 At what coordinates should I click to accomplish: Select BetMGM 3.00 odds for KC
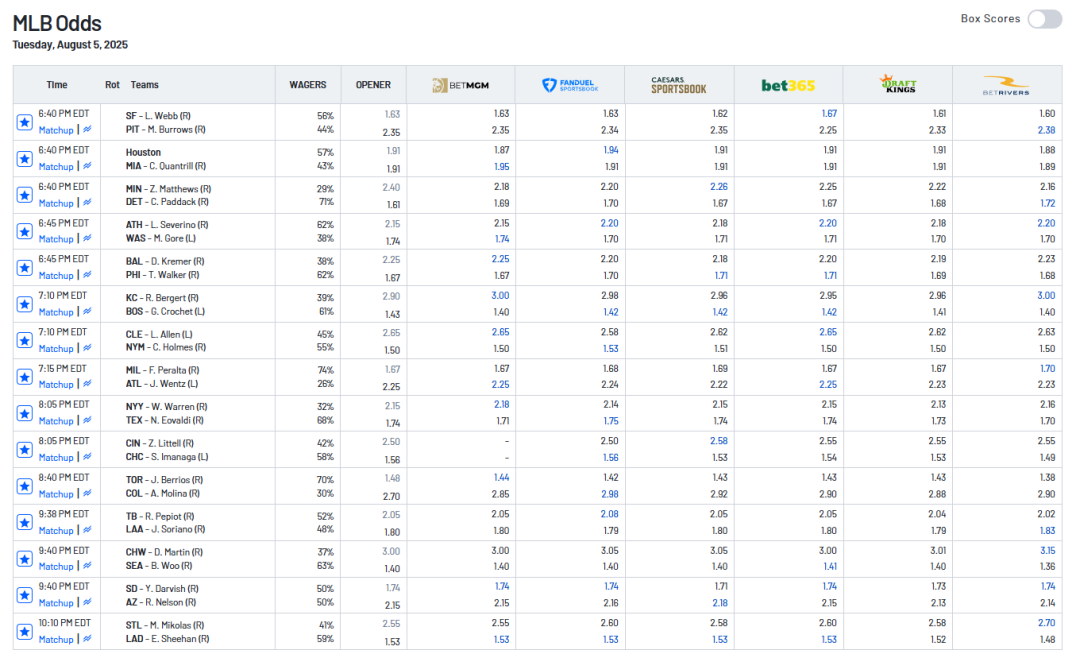pyautogui.click(x=500, y=296)
